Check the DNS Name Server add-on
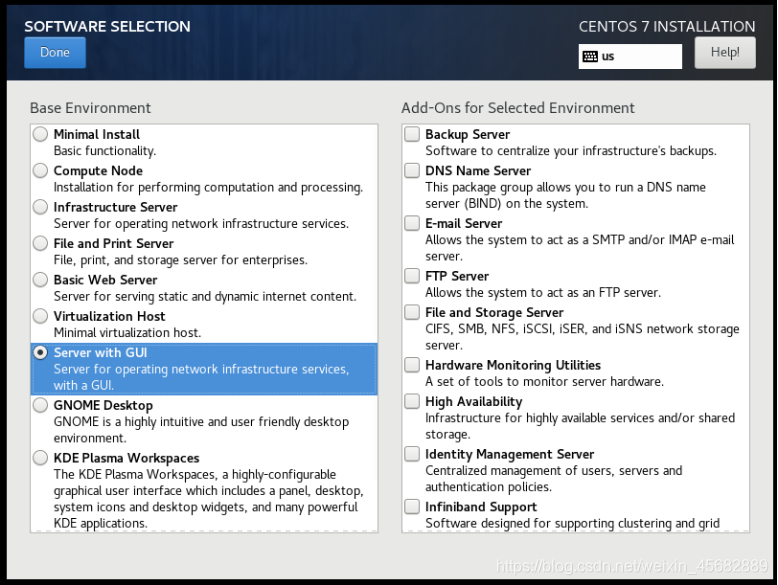778x585 pixels. point(412,170)
